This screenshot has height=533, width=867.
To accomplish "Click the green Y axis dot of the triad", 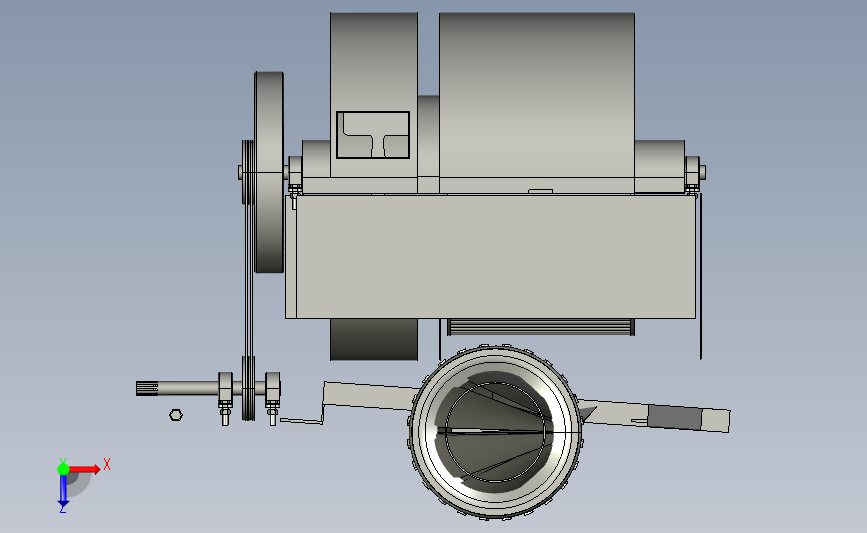I will point(63,469).
